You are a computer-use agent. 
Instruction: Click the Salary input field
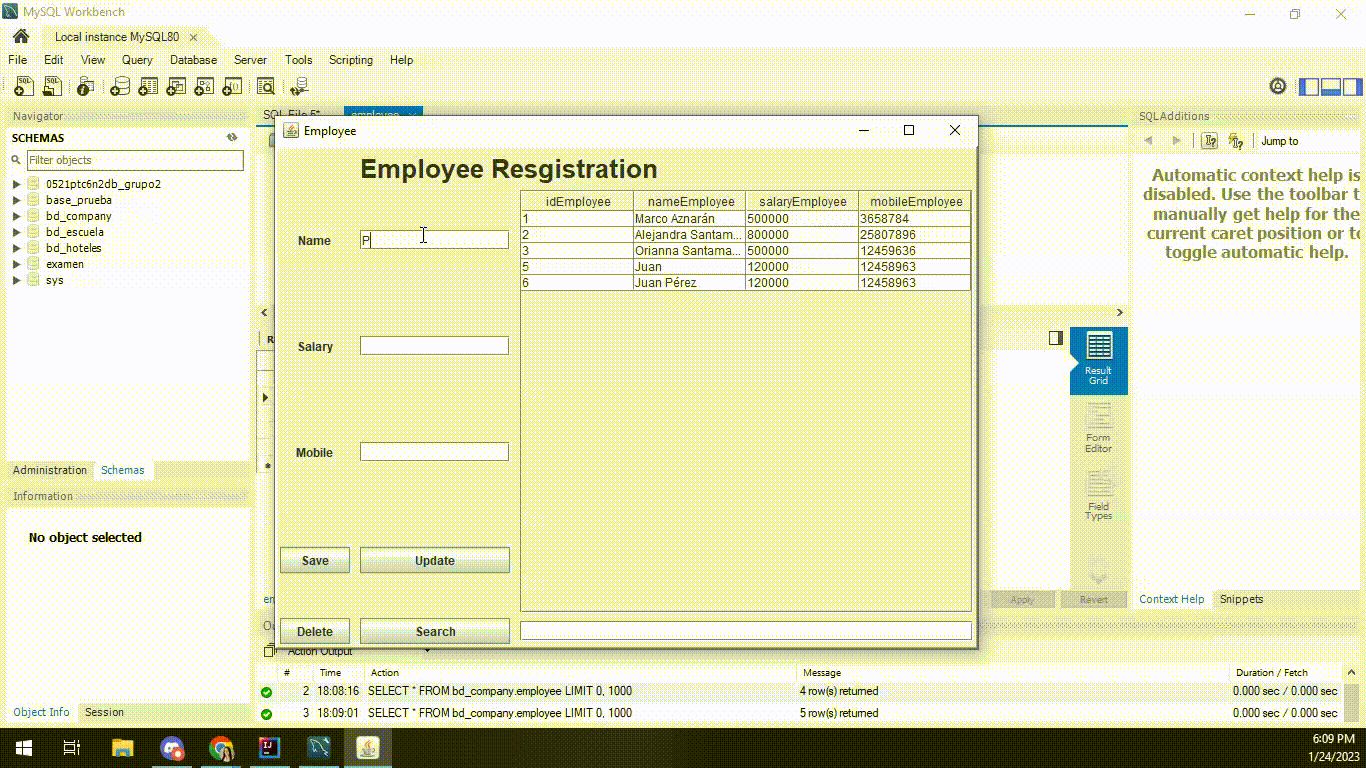[434, 346]
